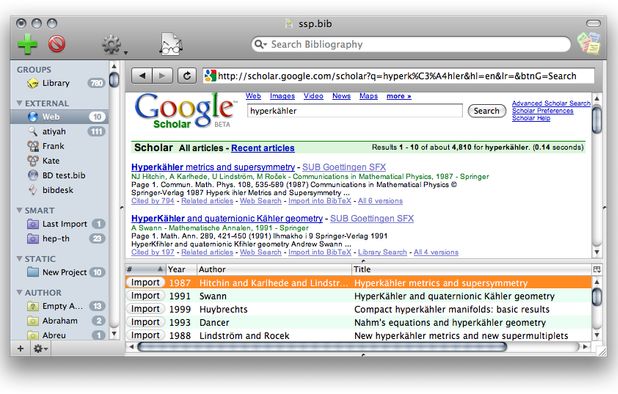
Task: Open the Recent articles link
Action: (262, 148)
